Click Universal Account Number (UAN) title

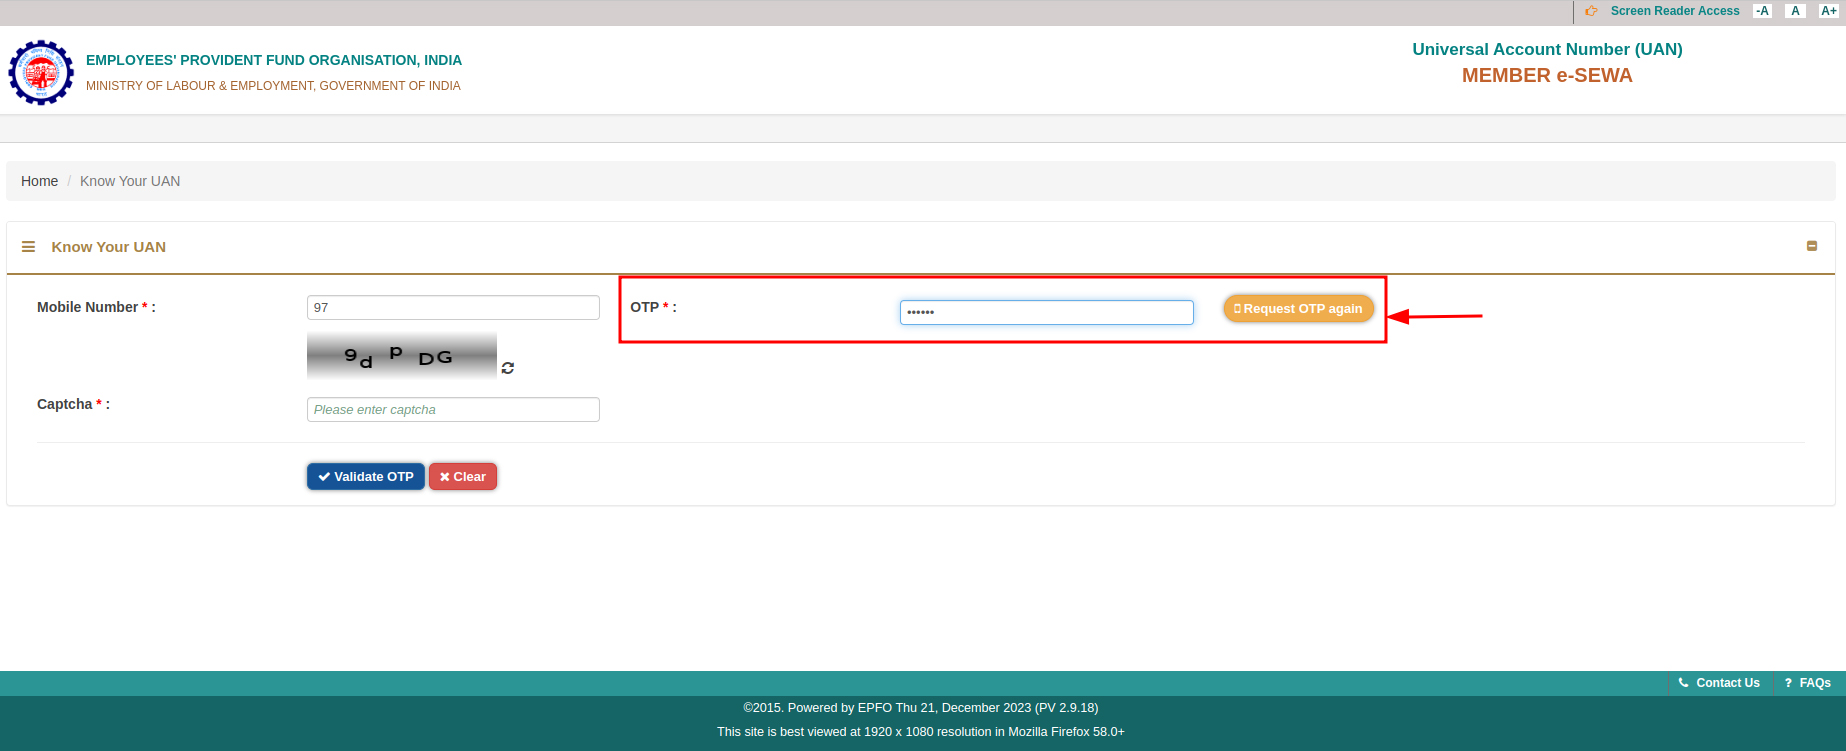pos(1547,49)
